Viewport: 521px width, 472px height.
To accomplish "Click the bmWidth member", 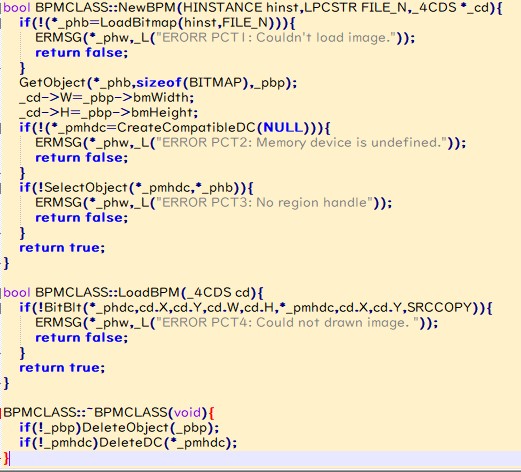I will 161,97.
